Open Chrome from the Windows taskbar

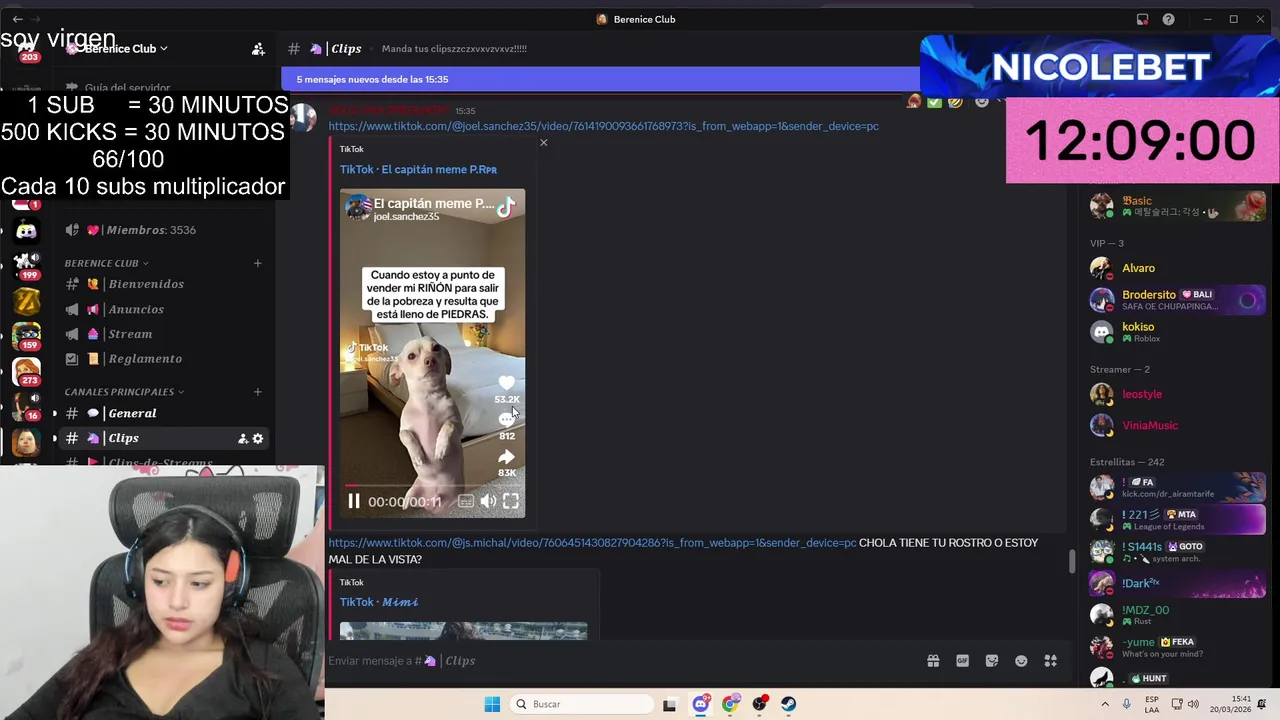tap(730, 704)
